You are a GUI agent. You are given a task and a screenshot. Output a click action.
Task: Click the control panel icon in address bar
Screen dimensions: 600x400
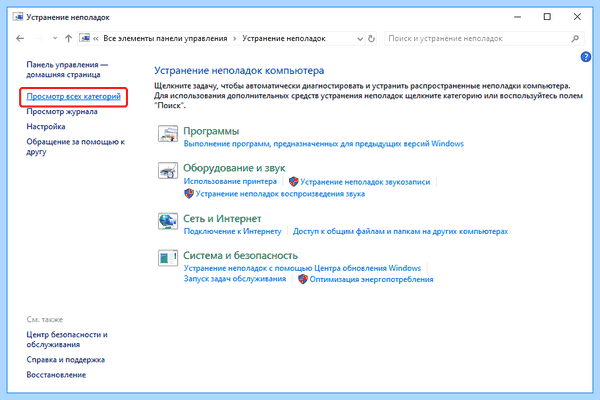[85, 38]
